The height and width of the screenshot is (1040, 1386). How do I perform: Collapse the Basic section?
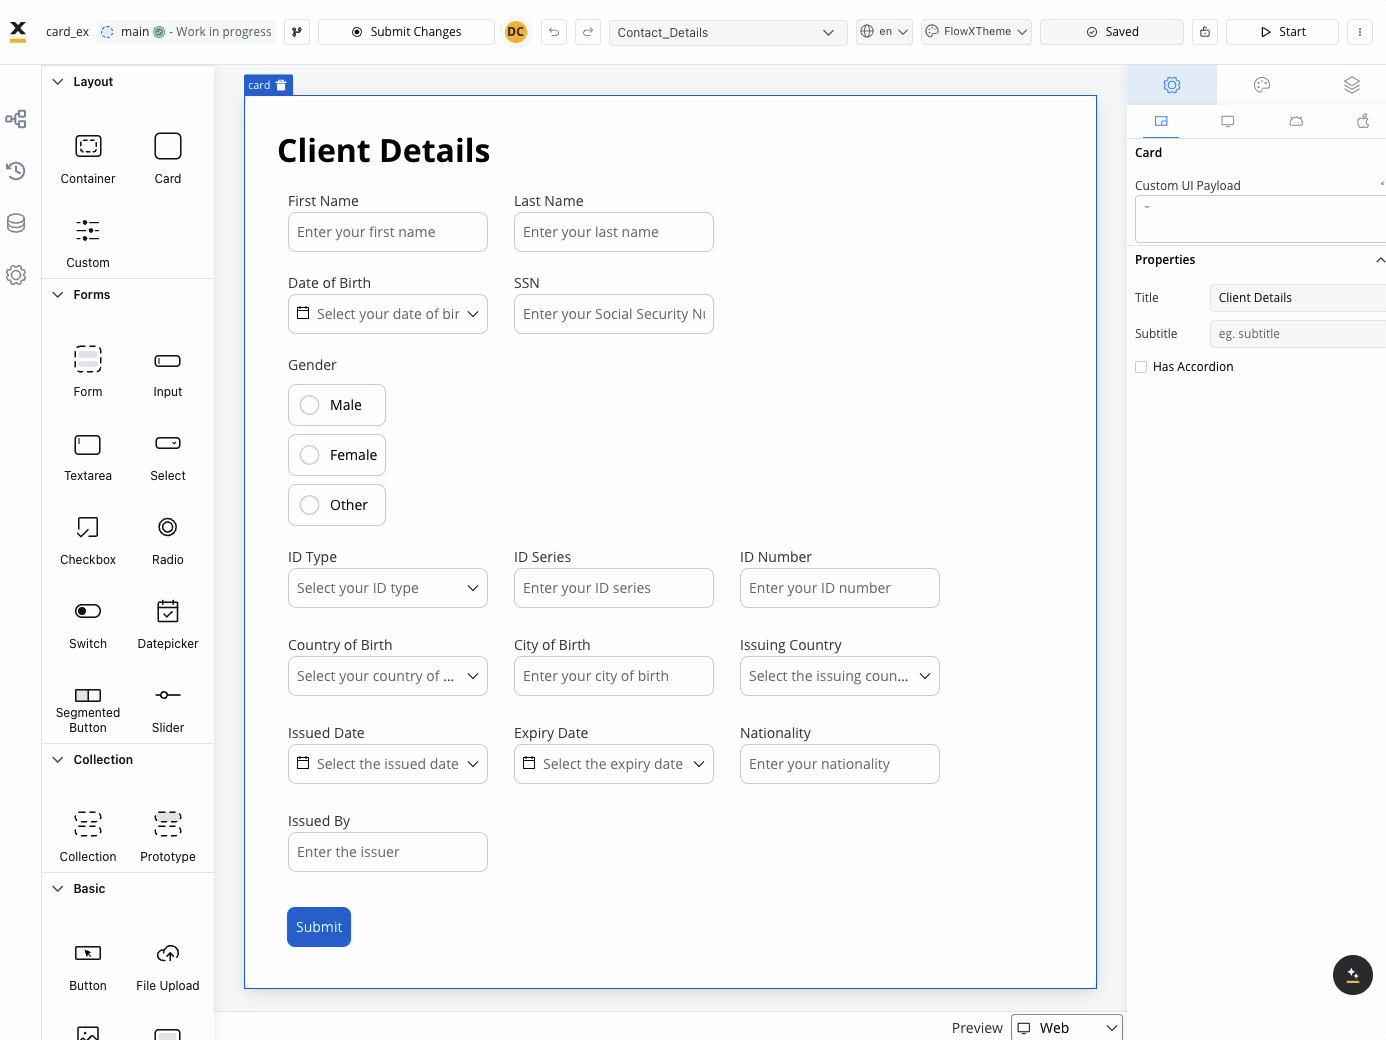pos(58,889)
